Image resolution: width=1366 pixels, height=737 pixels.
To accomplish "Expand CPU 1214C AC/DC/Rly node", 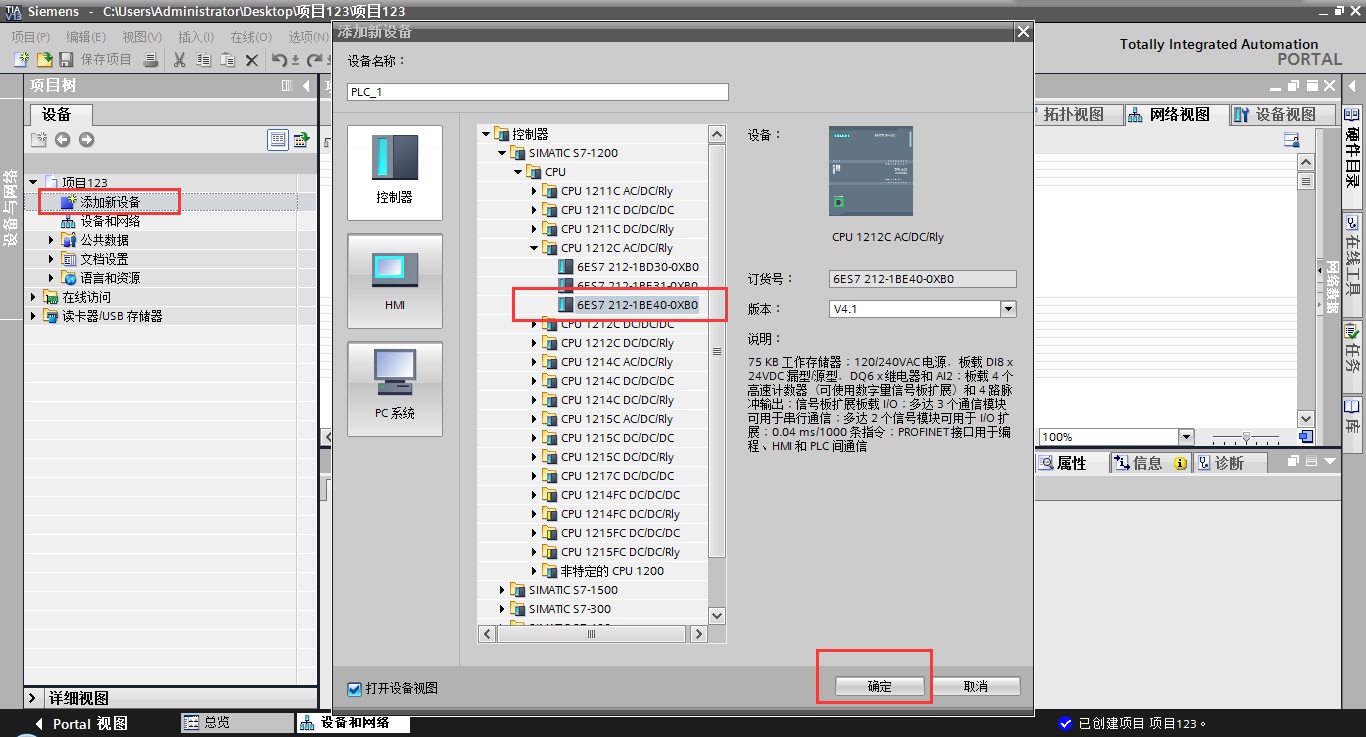I will point(534,362).
